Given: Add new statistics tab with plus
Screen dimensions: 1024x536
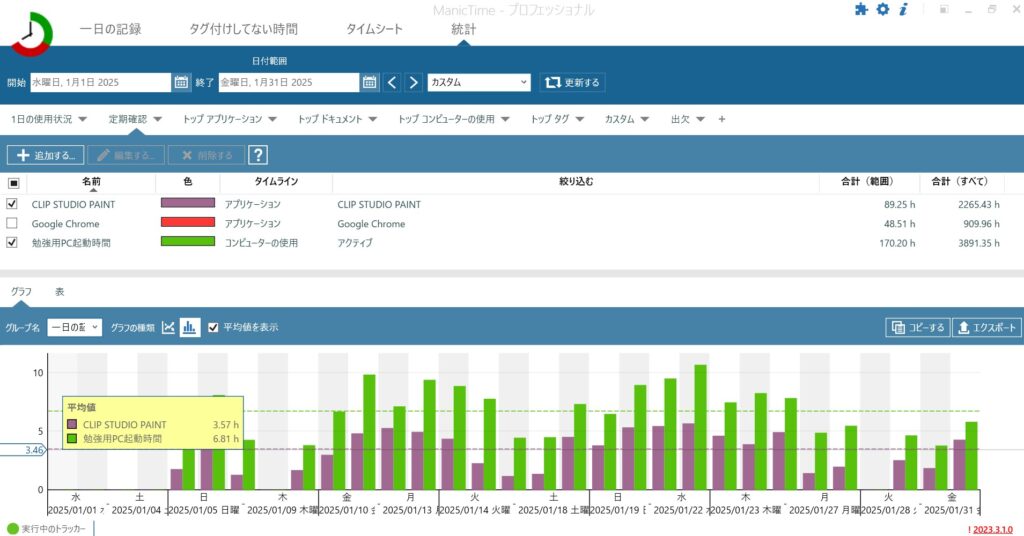Looking at the screenshot, I should click(722, 119).
